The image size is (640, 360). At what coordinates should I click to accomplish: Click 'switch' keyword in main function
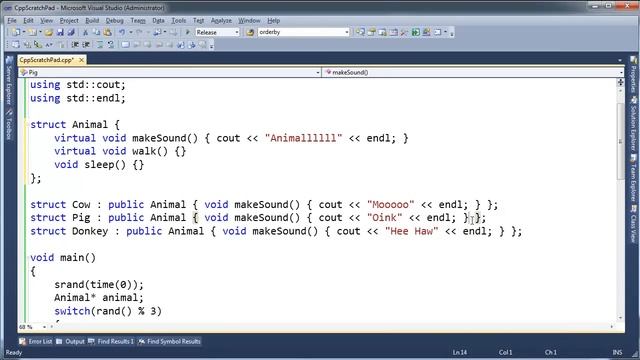coord(72,311)
